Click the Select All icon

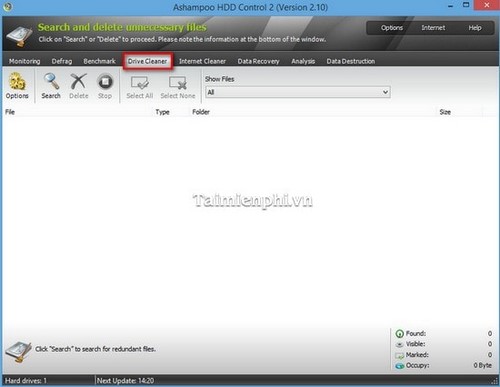pyautogui.click(x=140, y=83)
